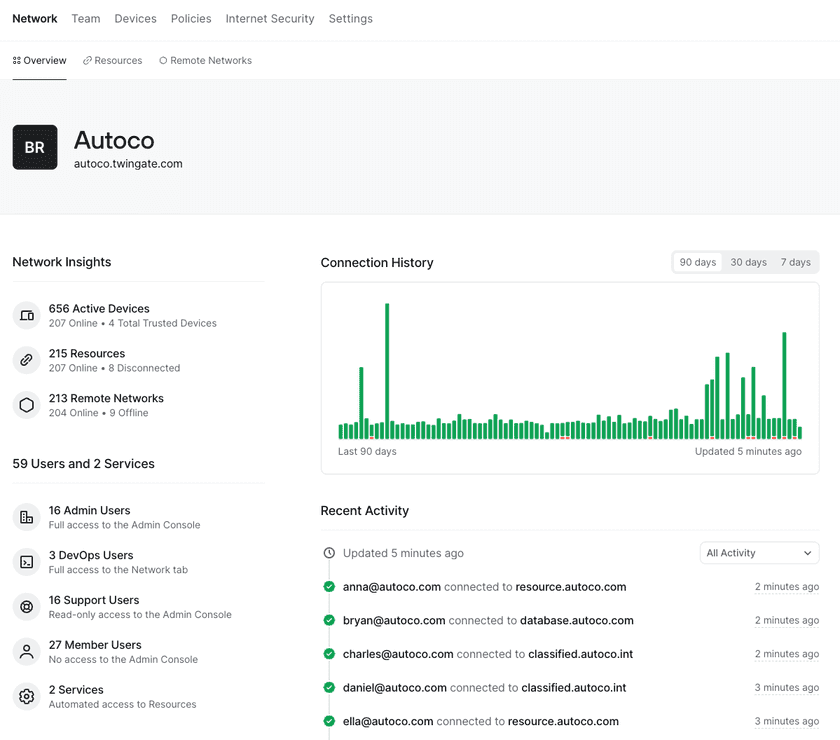
Task: Click 2 minutes ago timestamp for anna
Action: [x=786, y=587]
